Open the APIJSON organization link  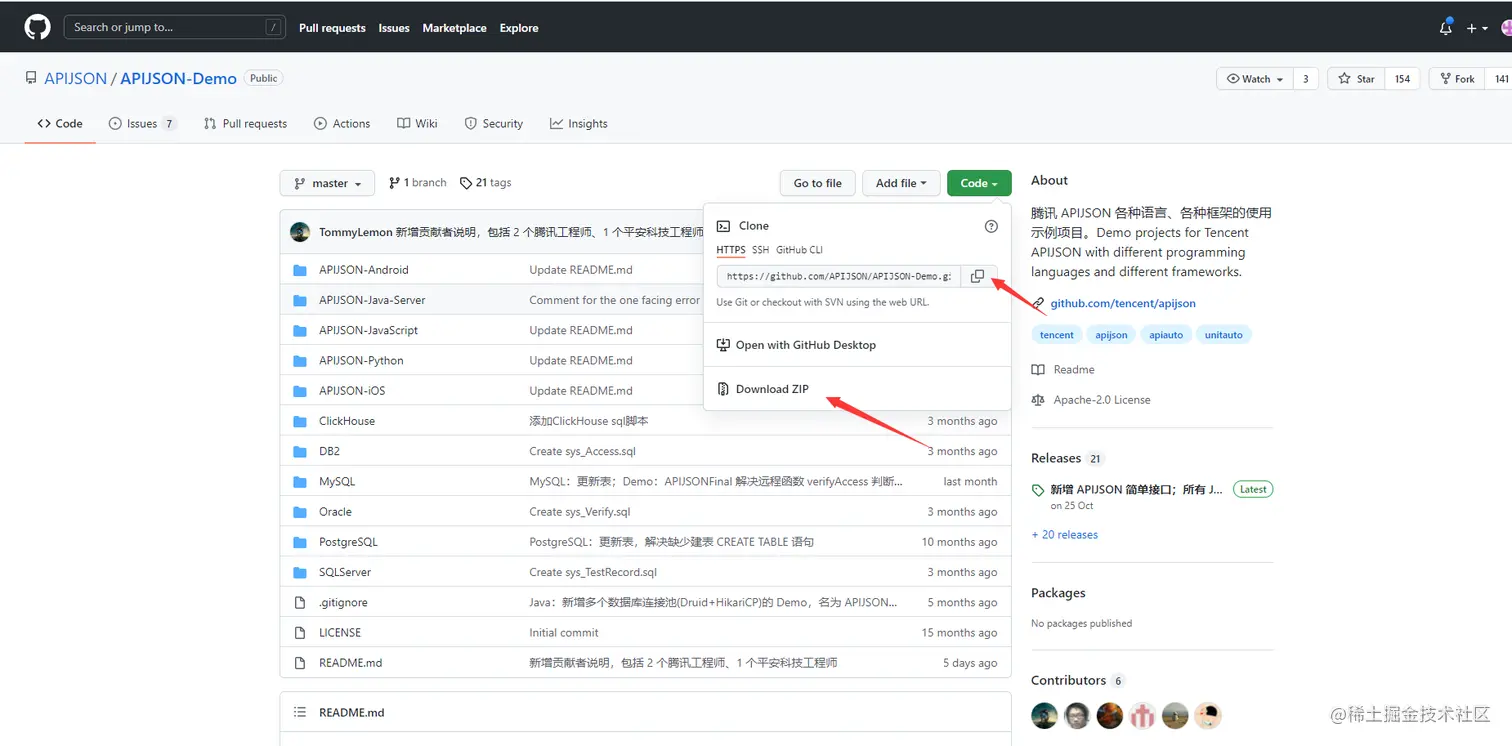75,79
